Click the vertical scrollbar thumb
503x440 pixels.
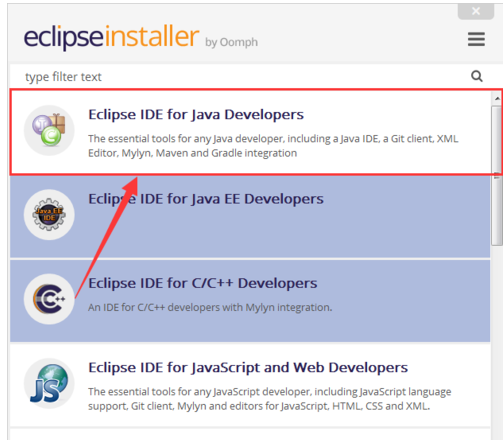click(497, 175)
